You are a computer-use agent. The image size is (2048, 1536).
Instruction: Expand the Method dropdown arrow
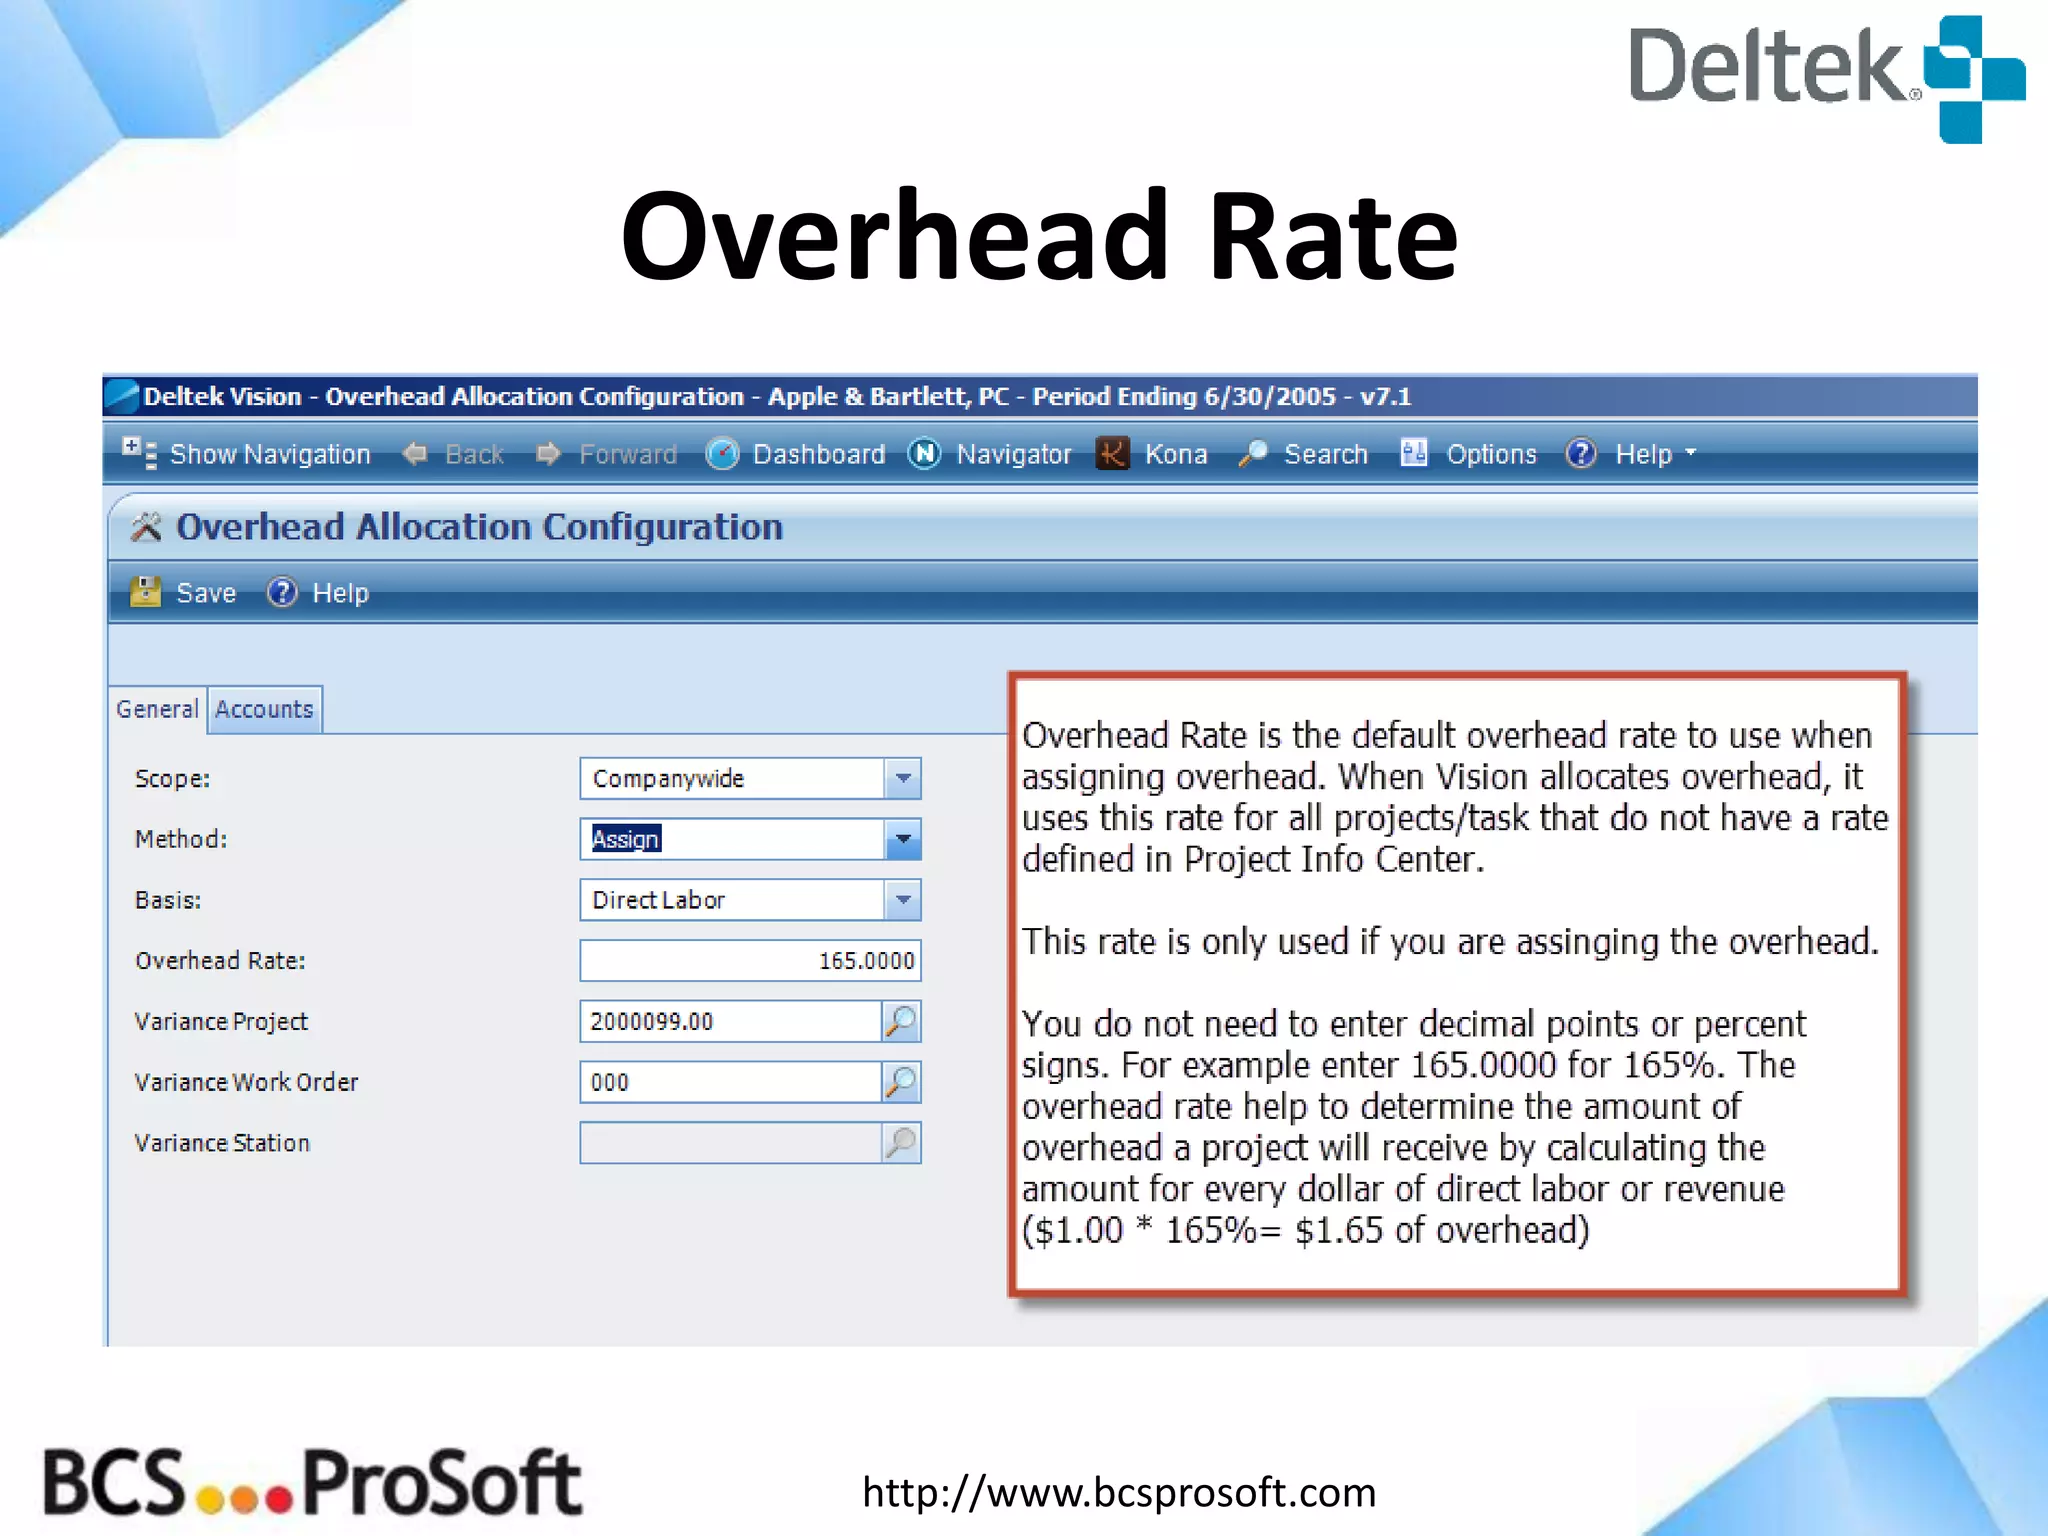tap(903, 839)
